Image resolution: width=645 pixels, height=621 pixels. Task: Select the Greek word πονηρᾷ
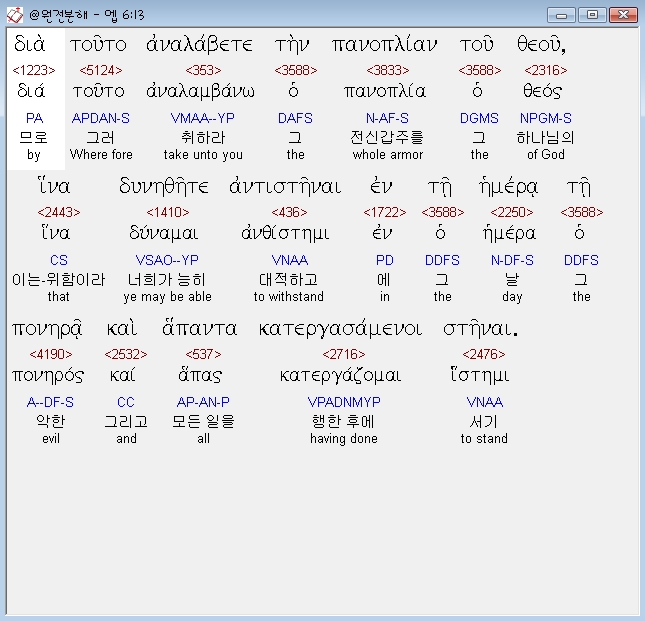[47, 329]
